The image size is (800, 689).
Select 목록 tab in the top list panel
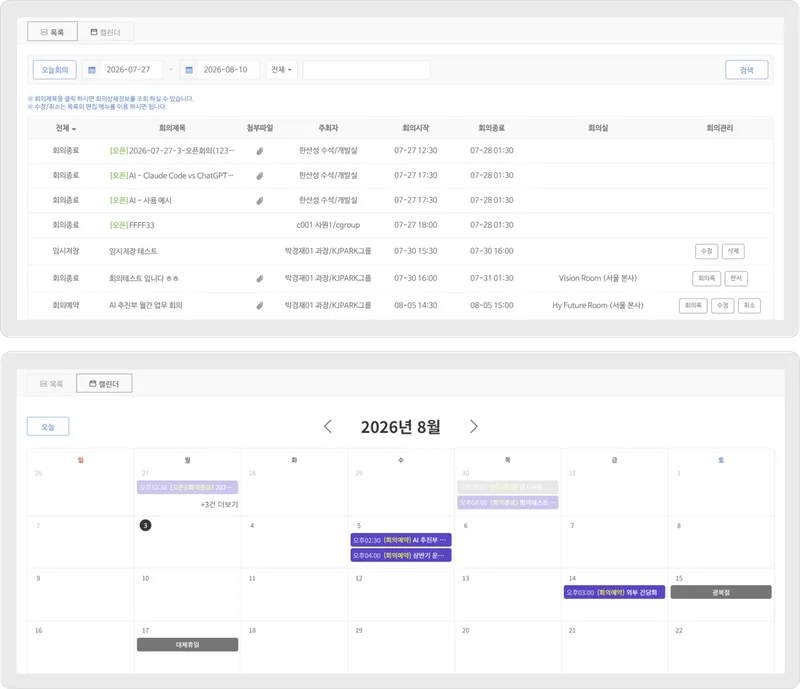tap(53, 32)
